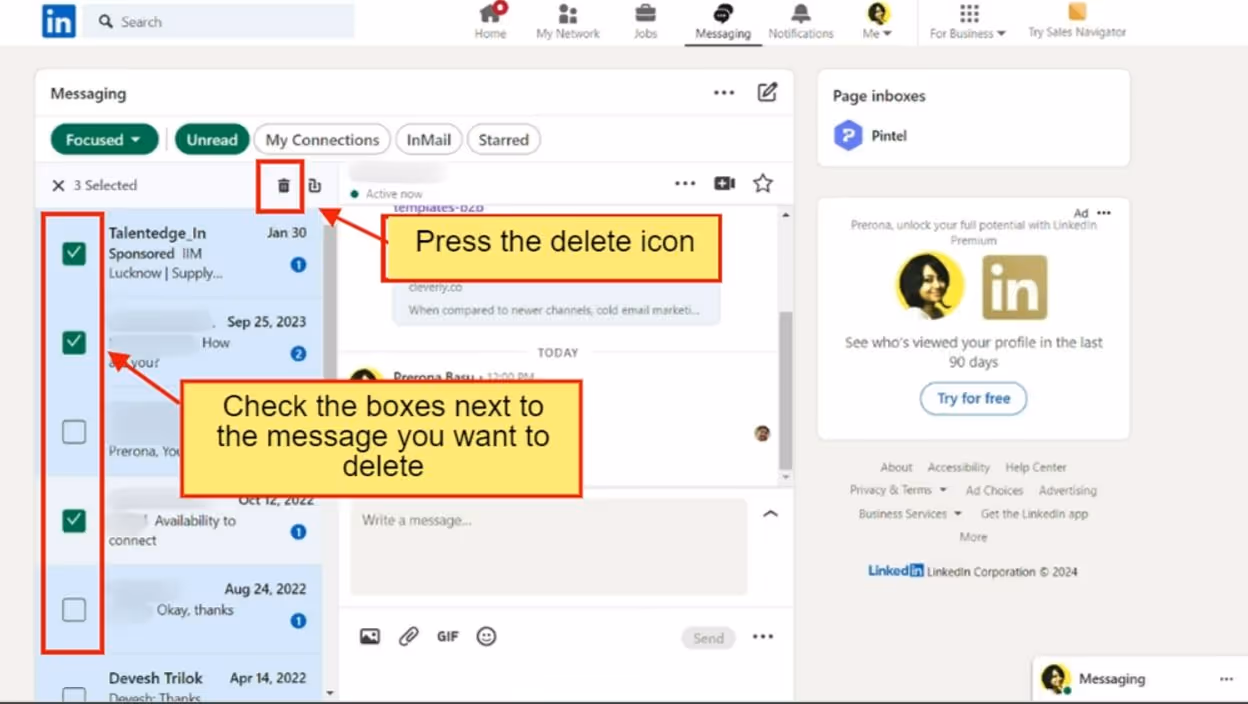Expand the Privacy & Terms dropdown
The image size is (1248, 704).
pos(898,490)
